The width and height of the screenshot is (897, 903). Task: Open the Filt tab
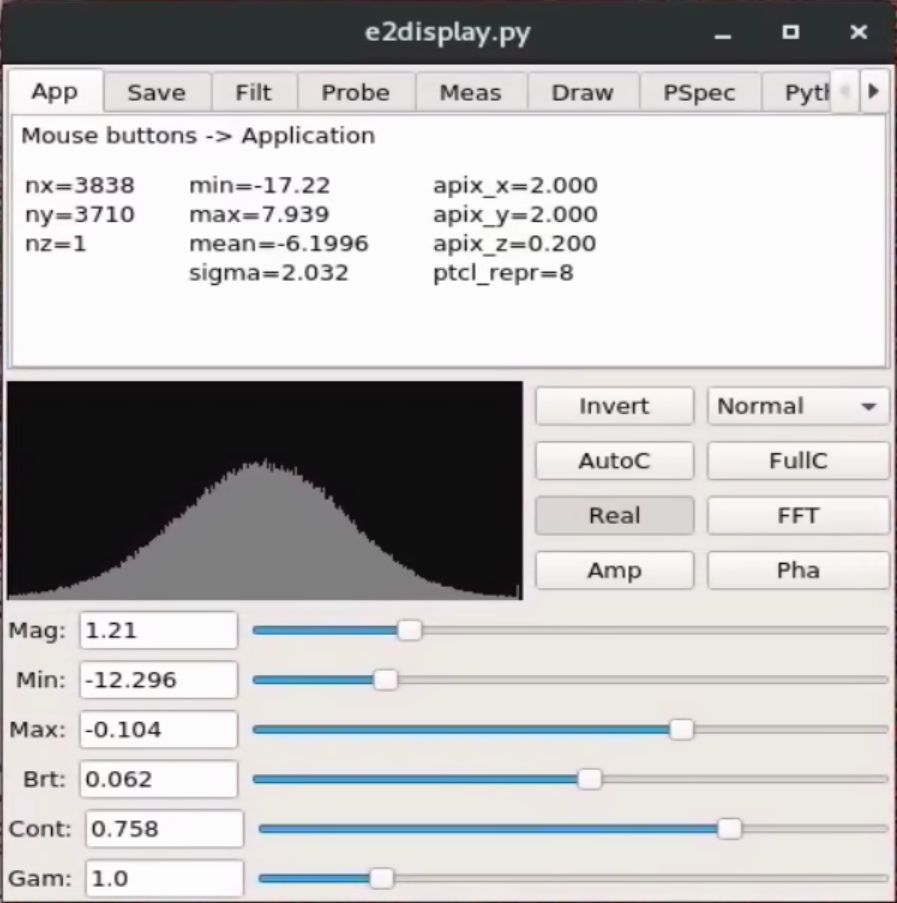(253, 93)
